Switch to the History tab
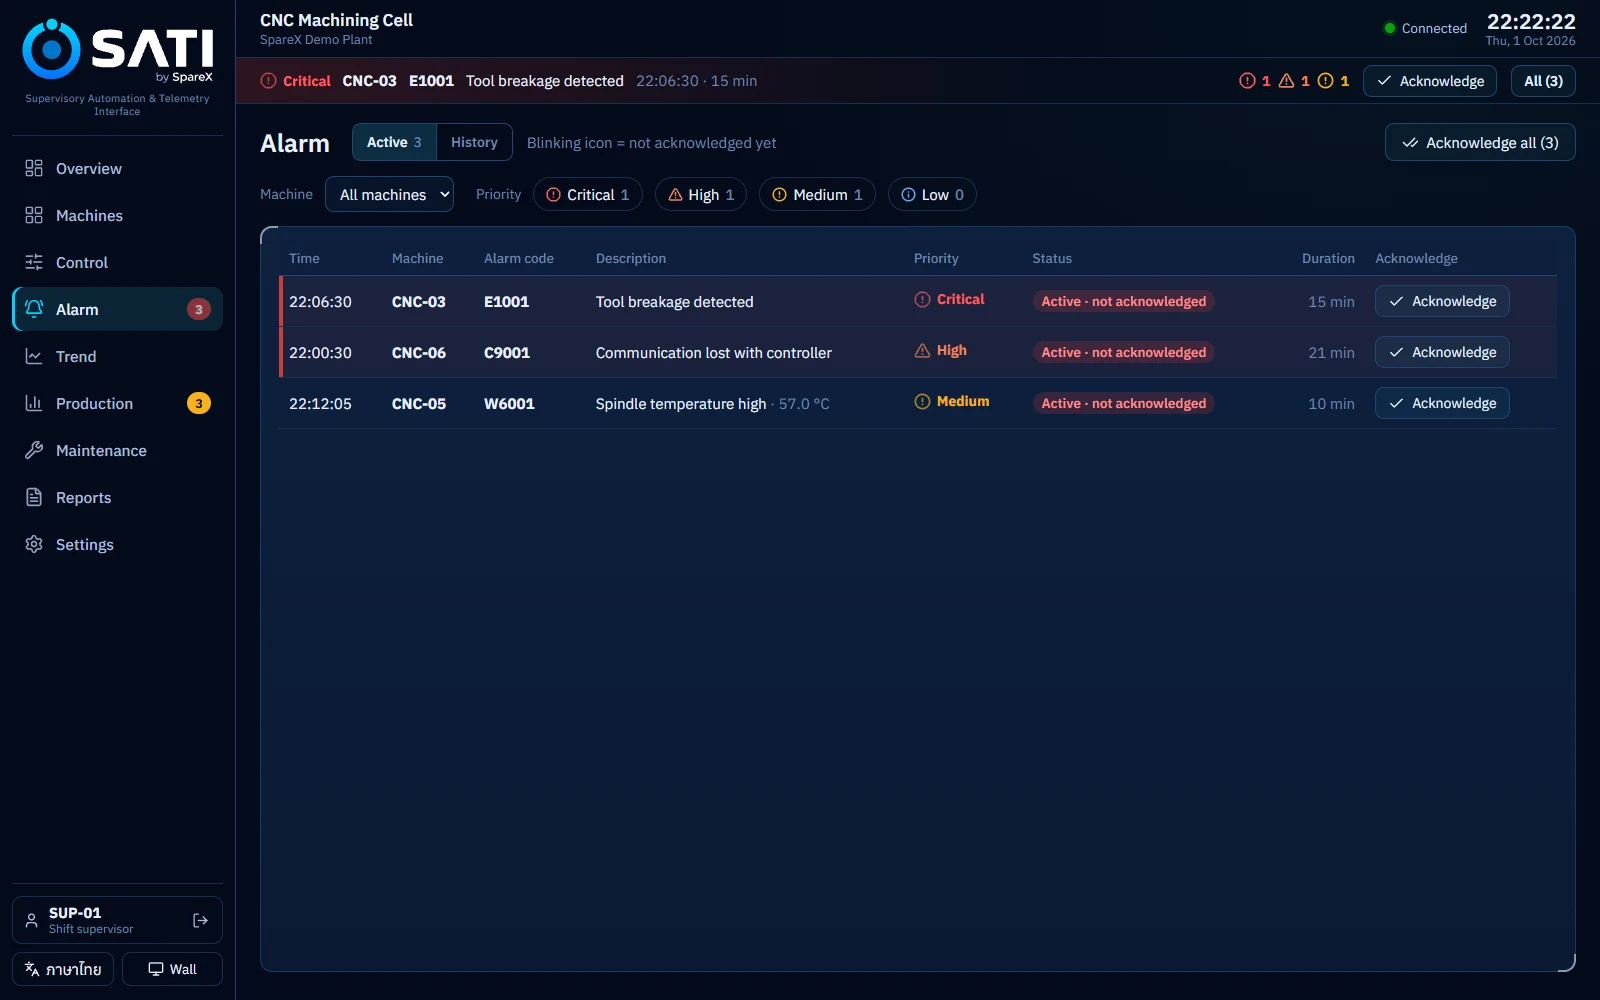 pyautogui.click(x=474, y=142)
